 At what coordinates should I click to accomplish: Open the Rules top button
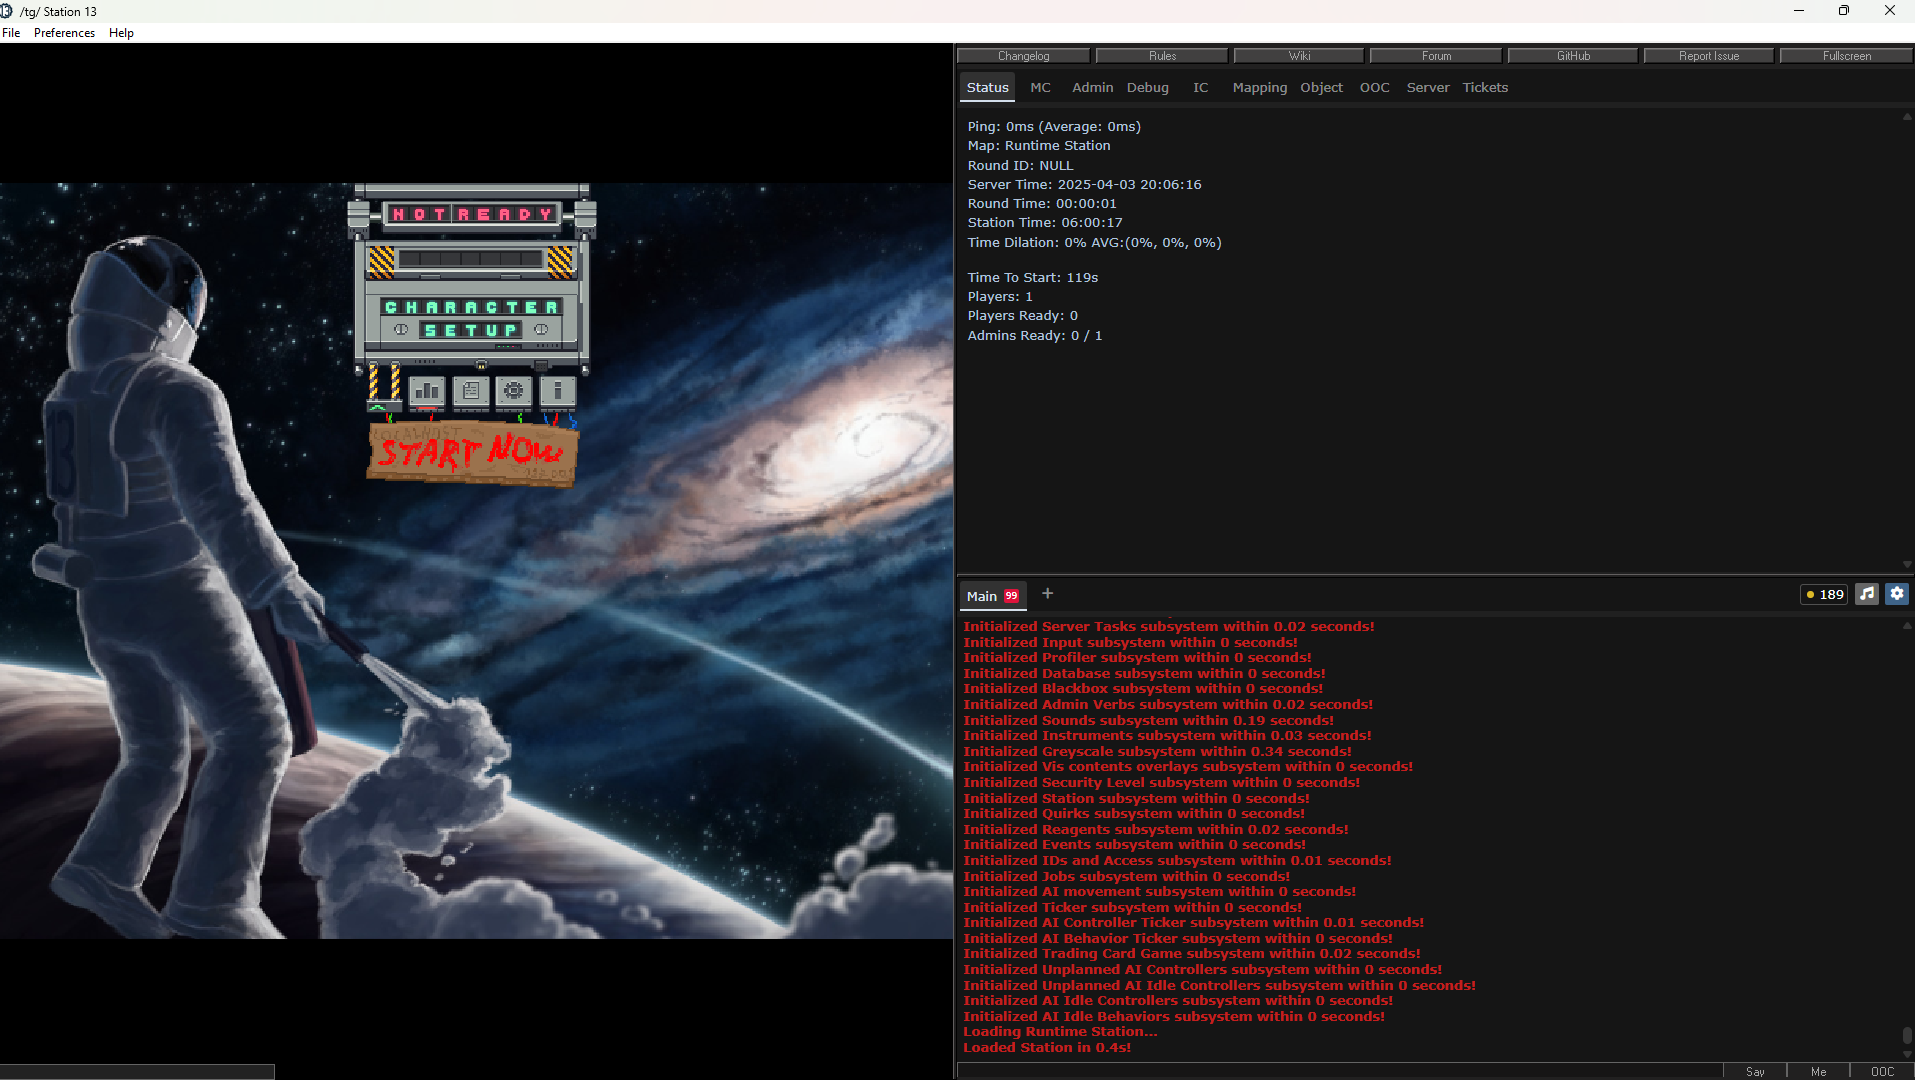point(1162,56)
